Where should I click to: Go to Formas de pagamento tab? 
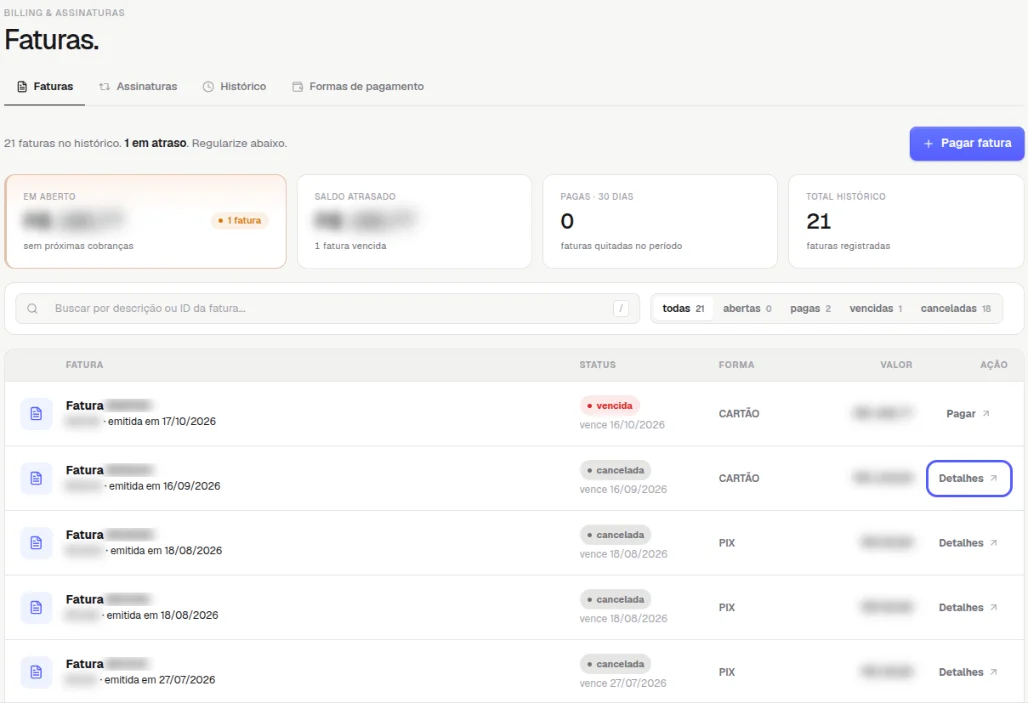coord(358,87)
